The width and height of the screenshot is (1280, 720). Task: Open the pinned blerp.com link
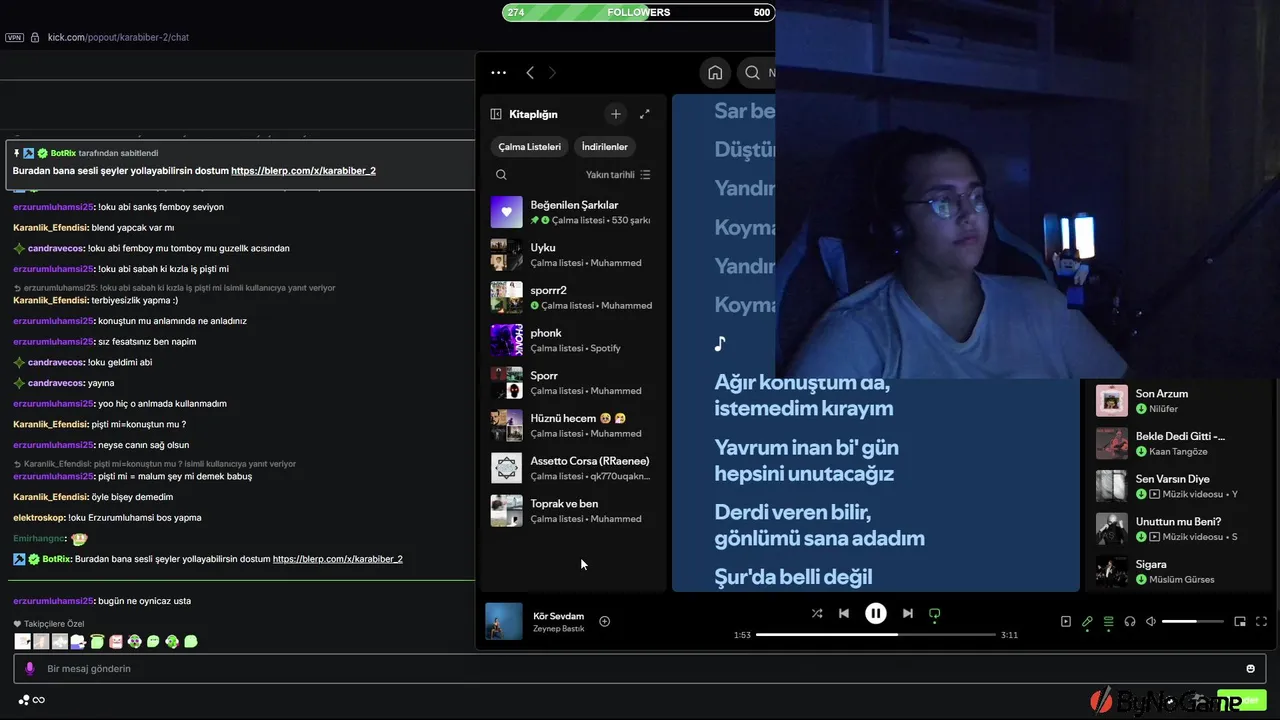pos(303,171)
